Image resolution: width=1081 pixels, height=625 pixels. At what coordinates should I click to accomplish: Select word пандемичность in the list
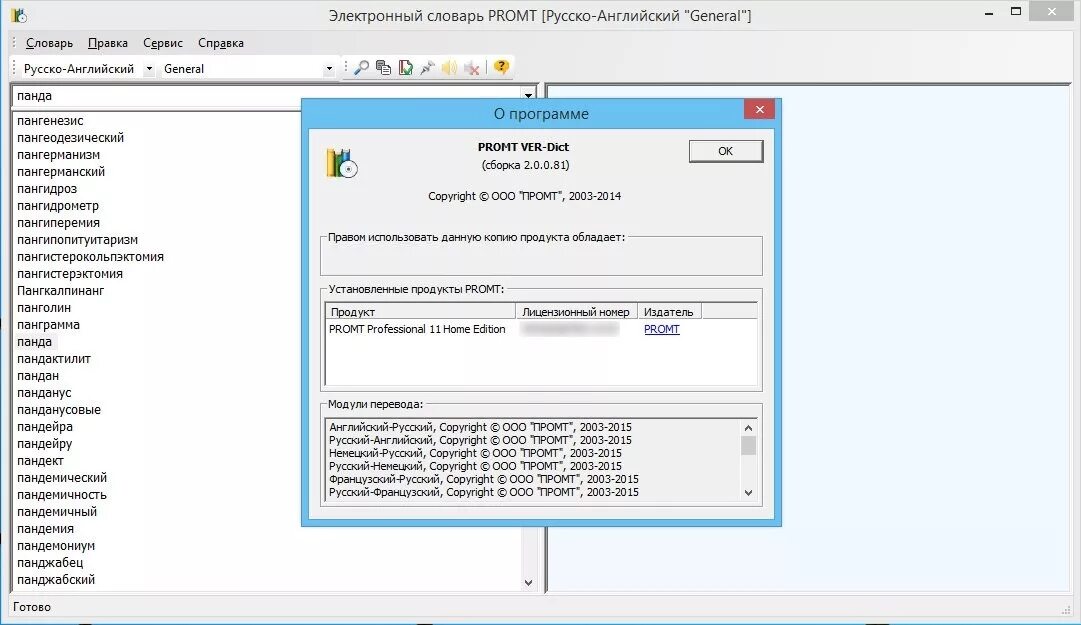click(x=62, y=495)
